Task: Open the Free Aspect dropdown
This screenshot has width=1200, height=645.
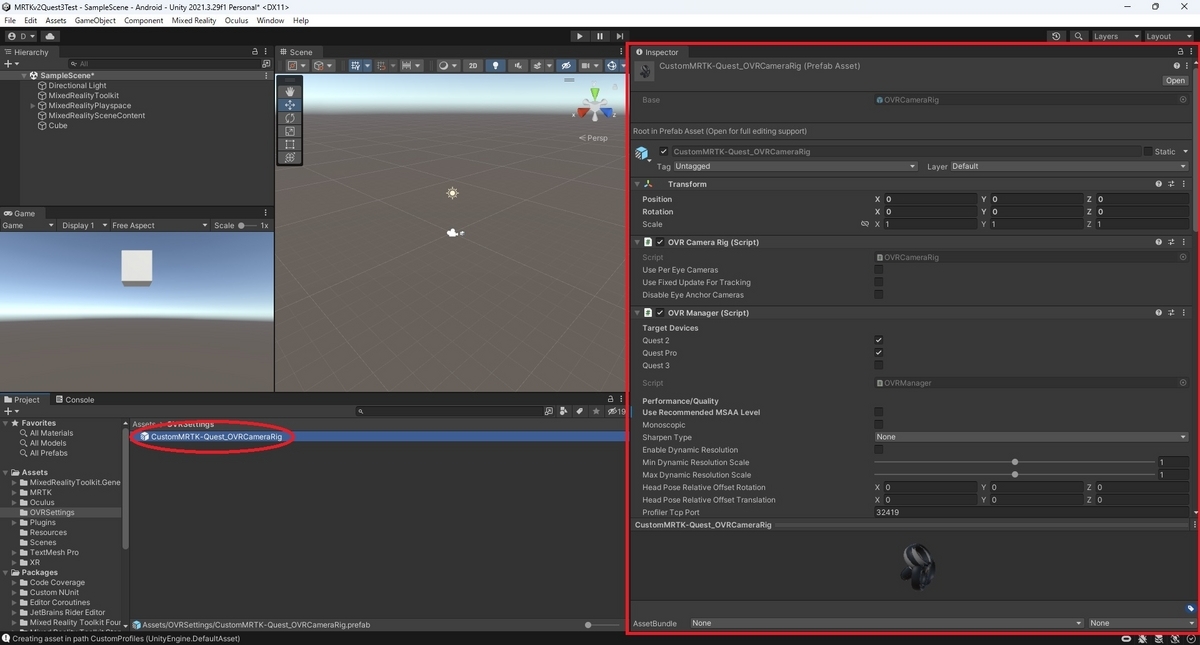Action: click(x=158, y=226)
